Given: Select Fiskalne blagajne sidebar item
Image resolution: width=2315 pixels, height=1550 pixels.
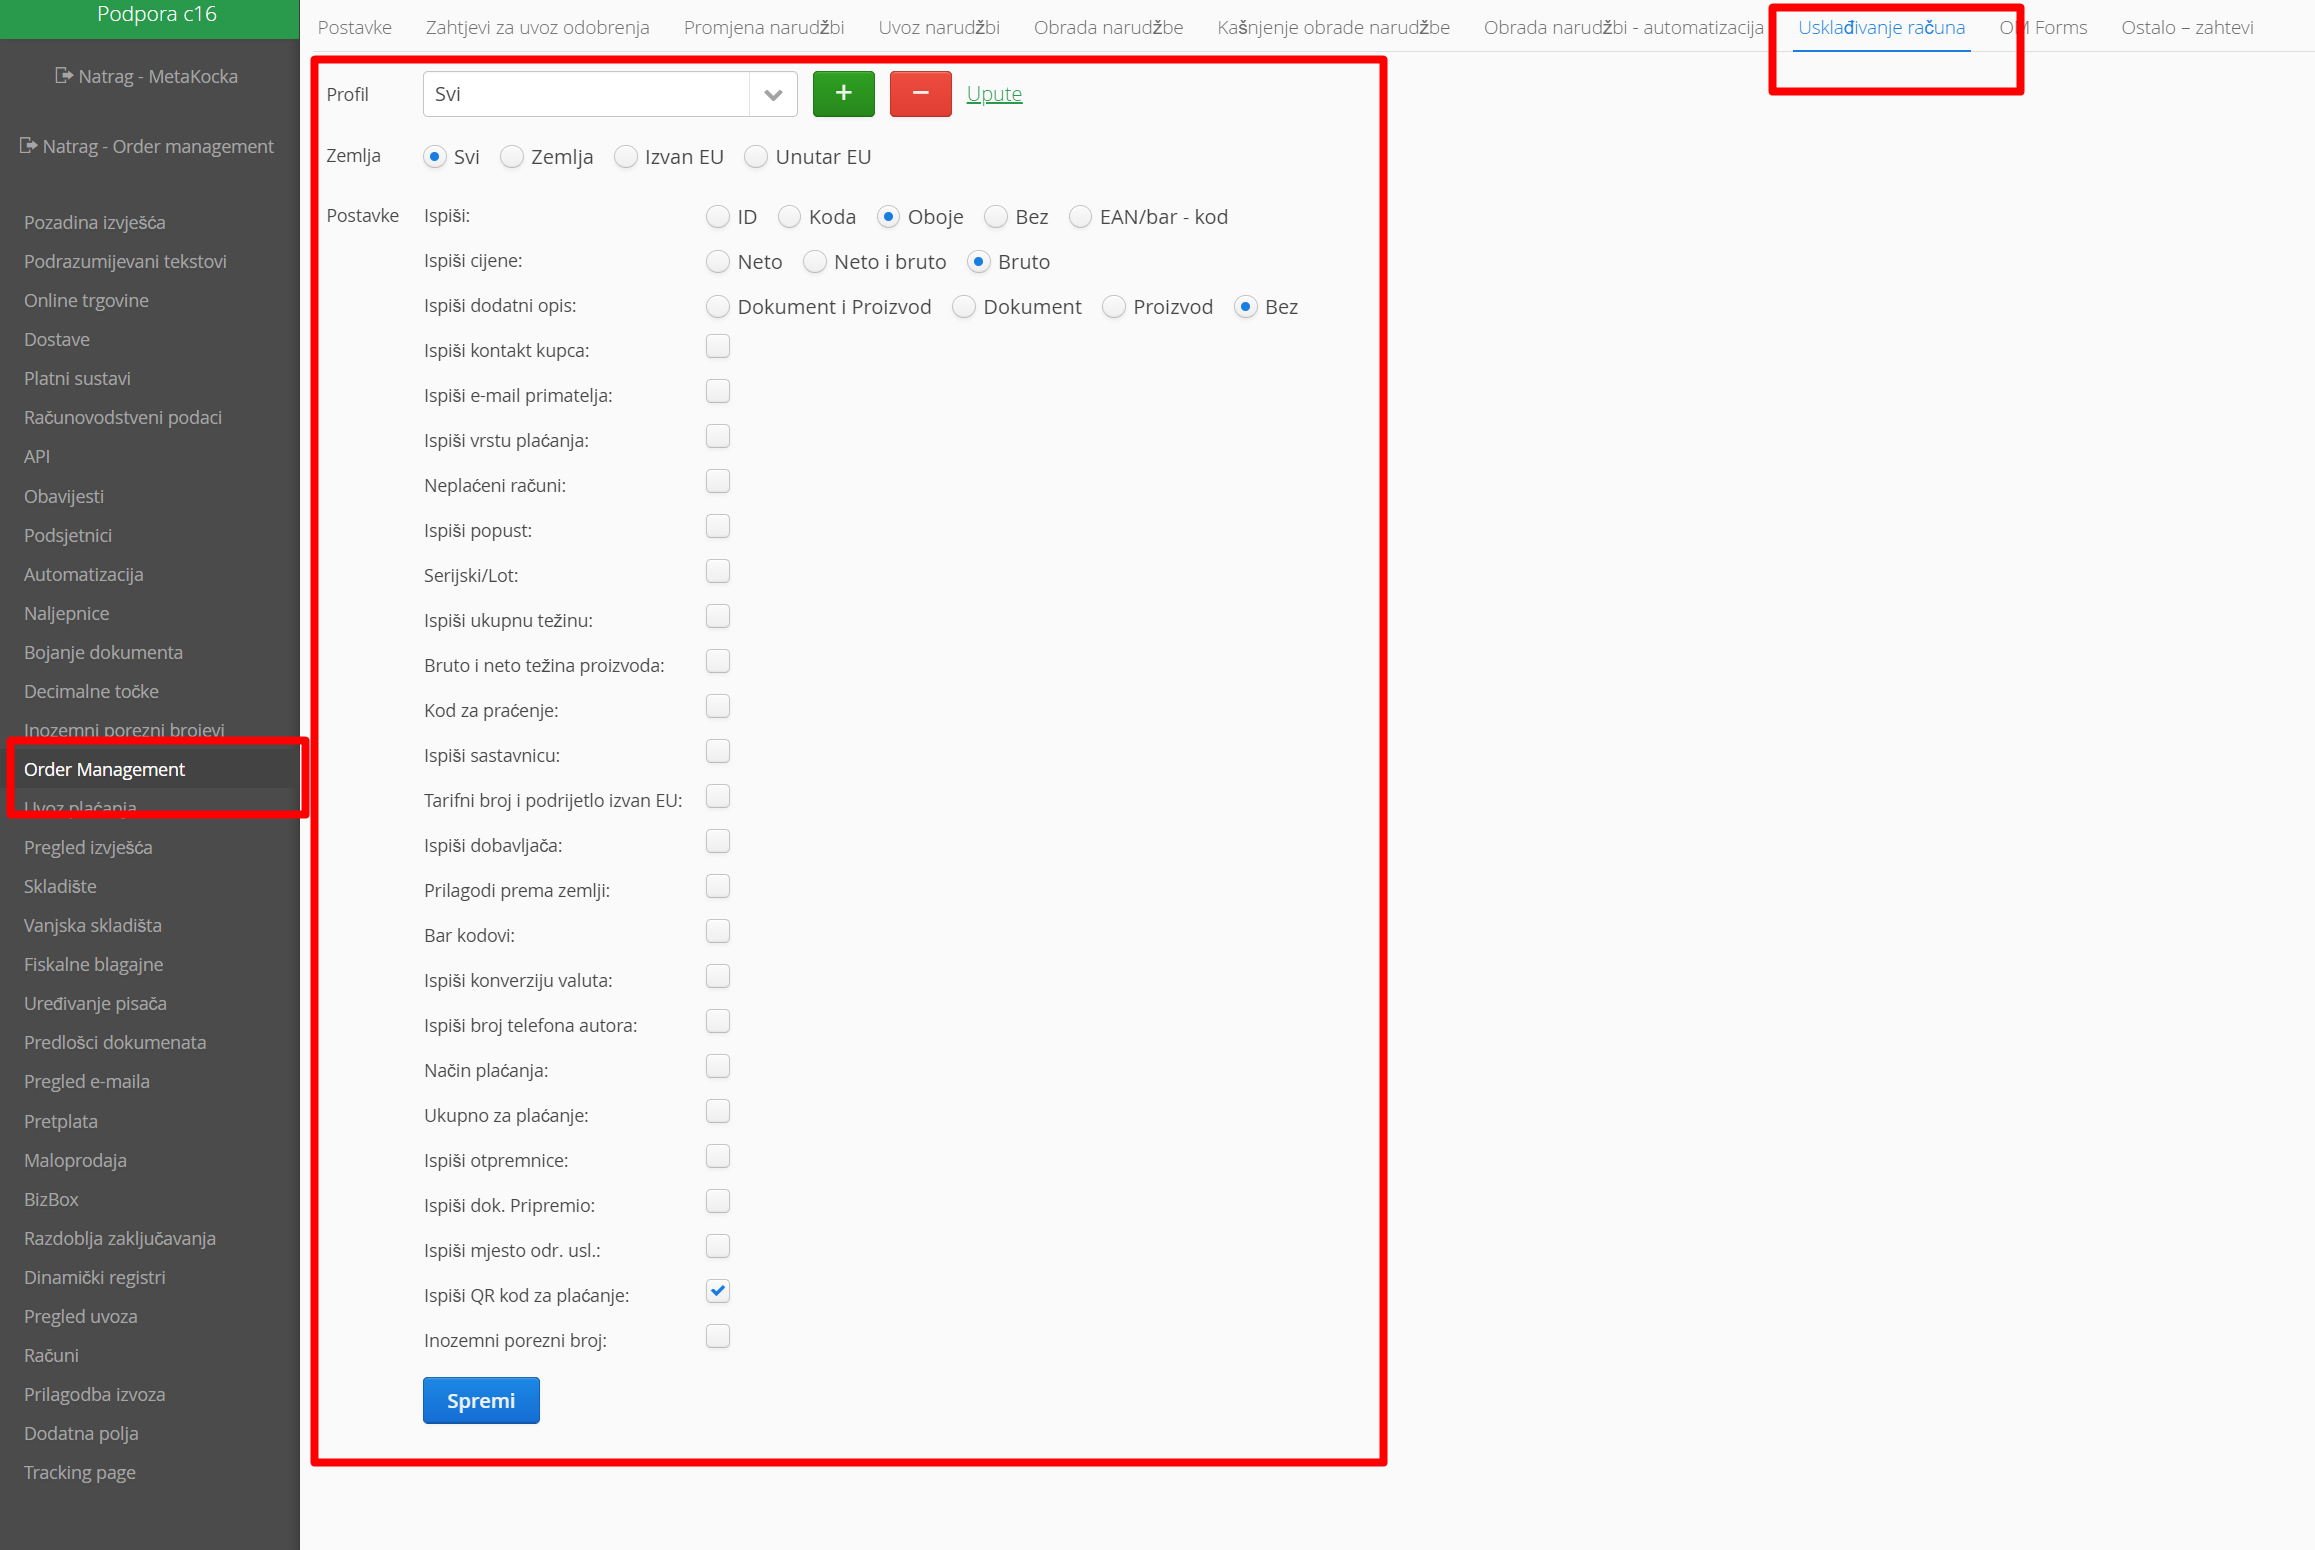Looking at the screenshot, I should (x=94, y=964).
